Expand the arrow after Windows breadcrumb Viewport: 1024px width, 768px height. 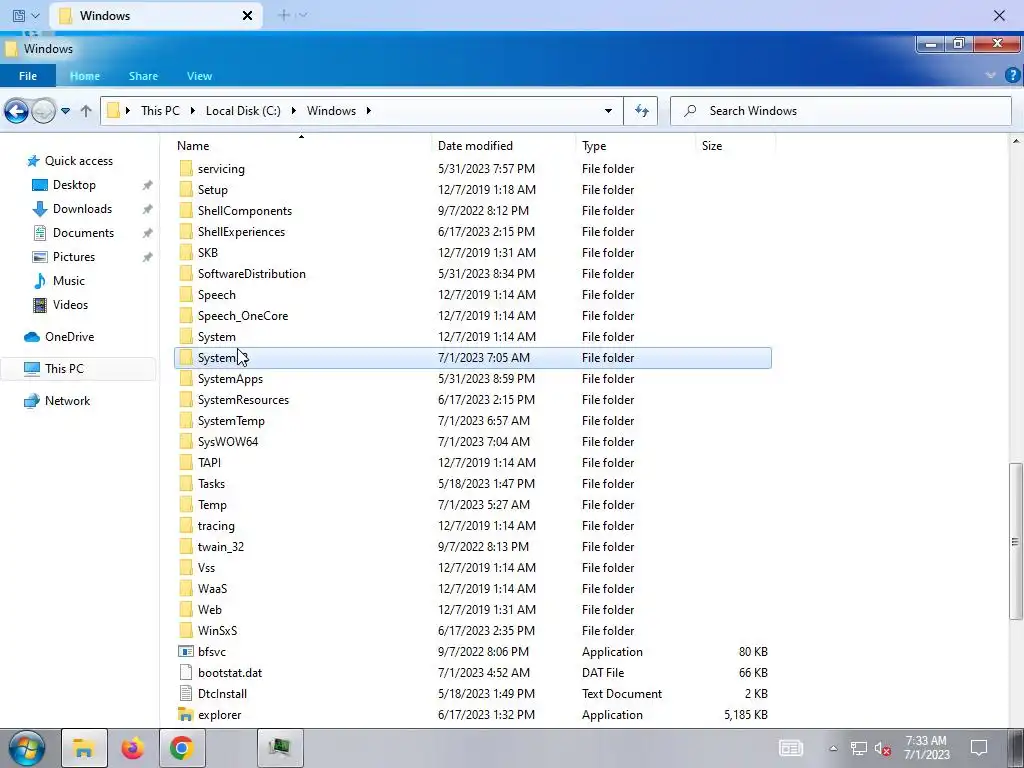coord(368,111)
